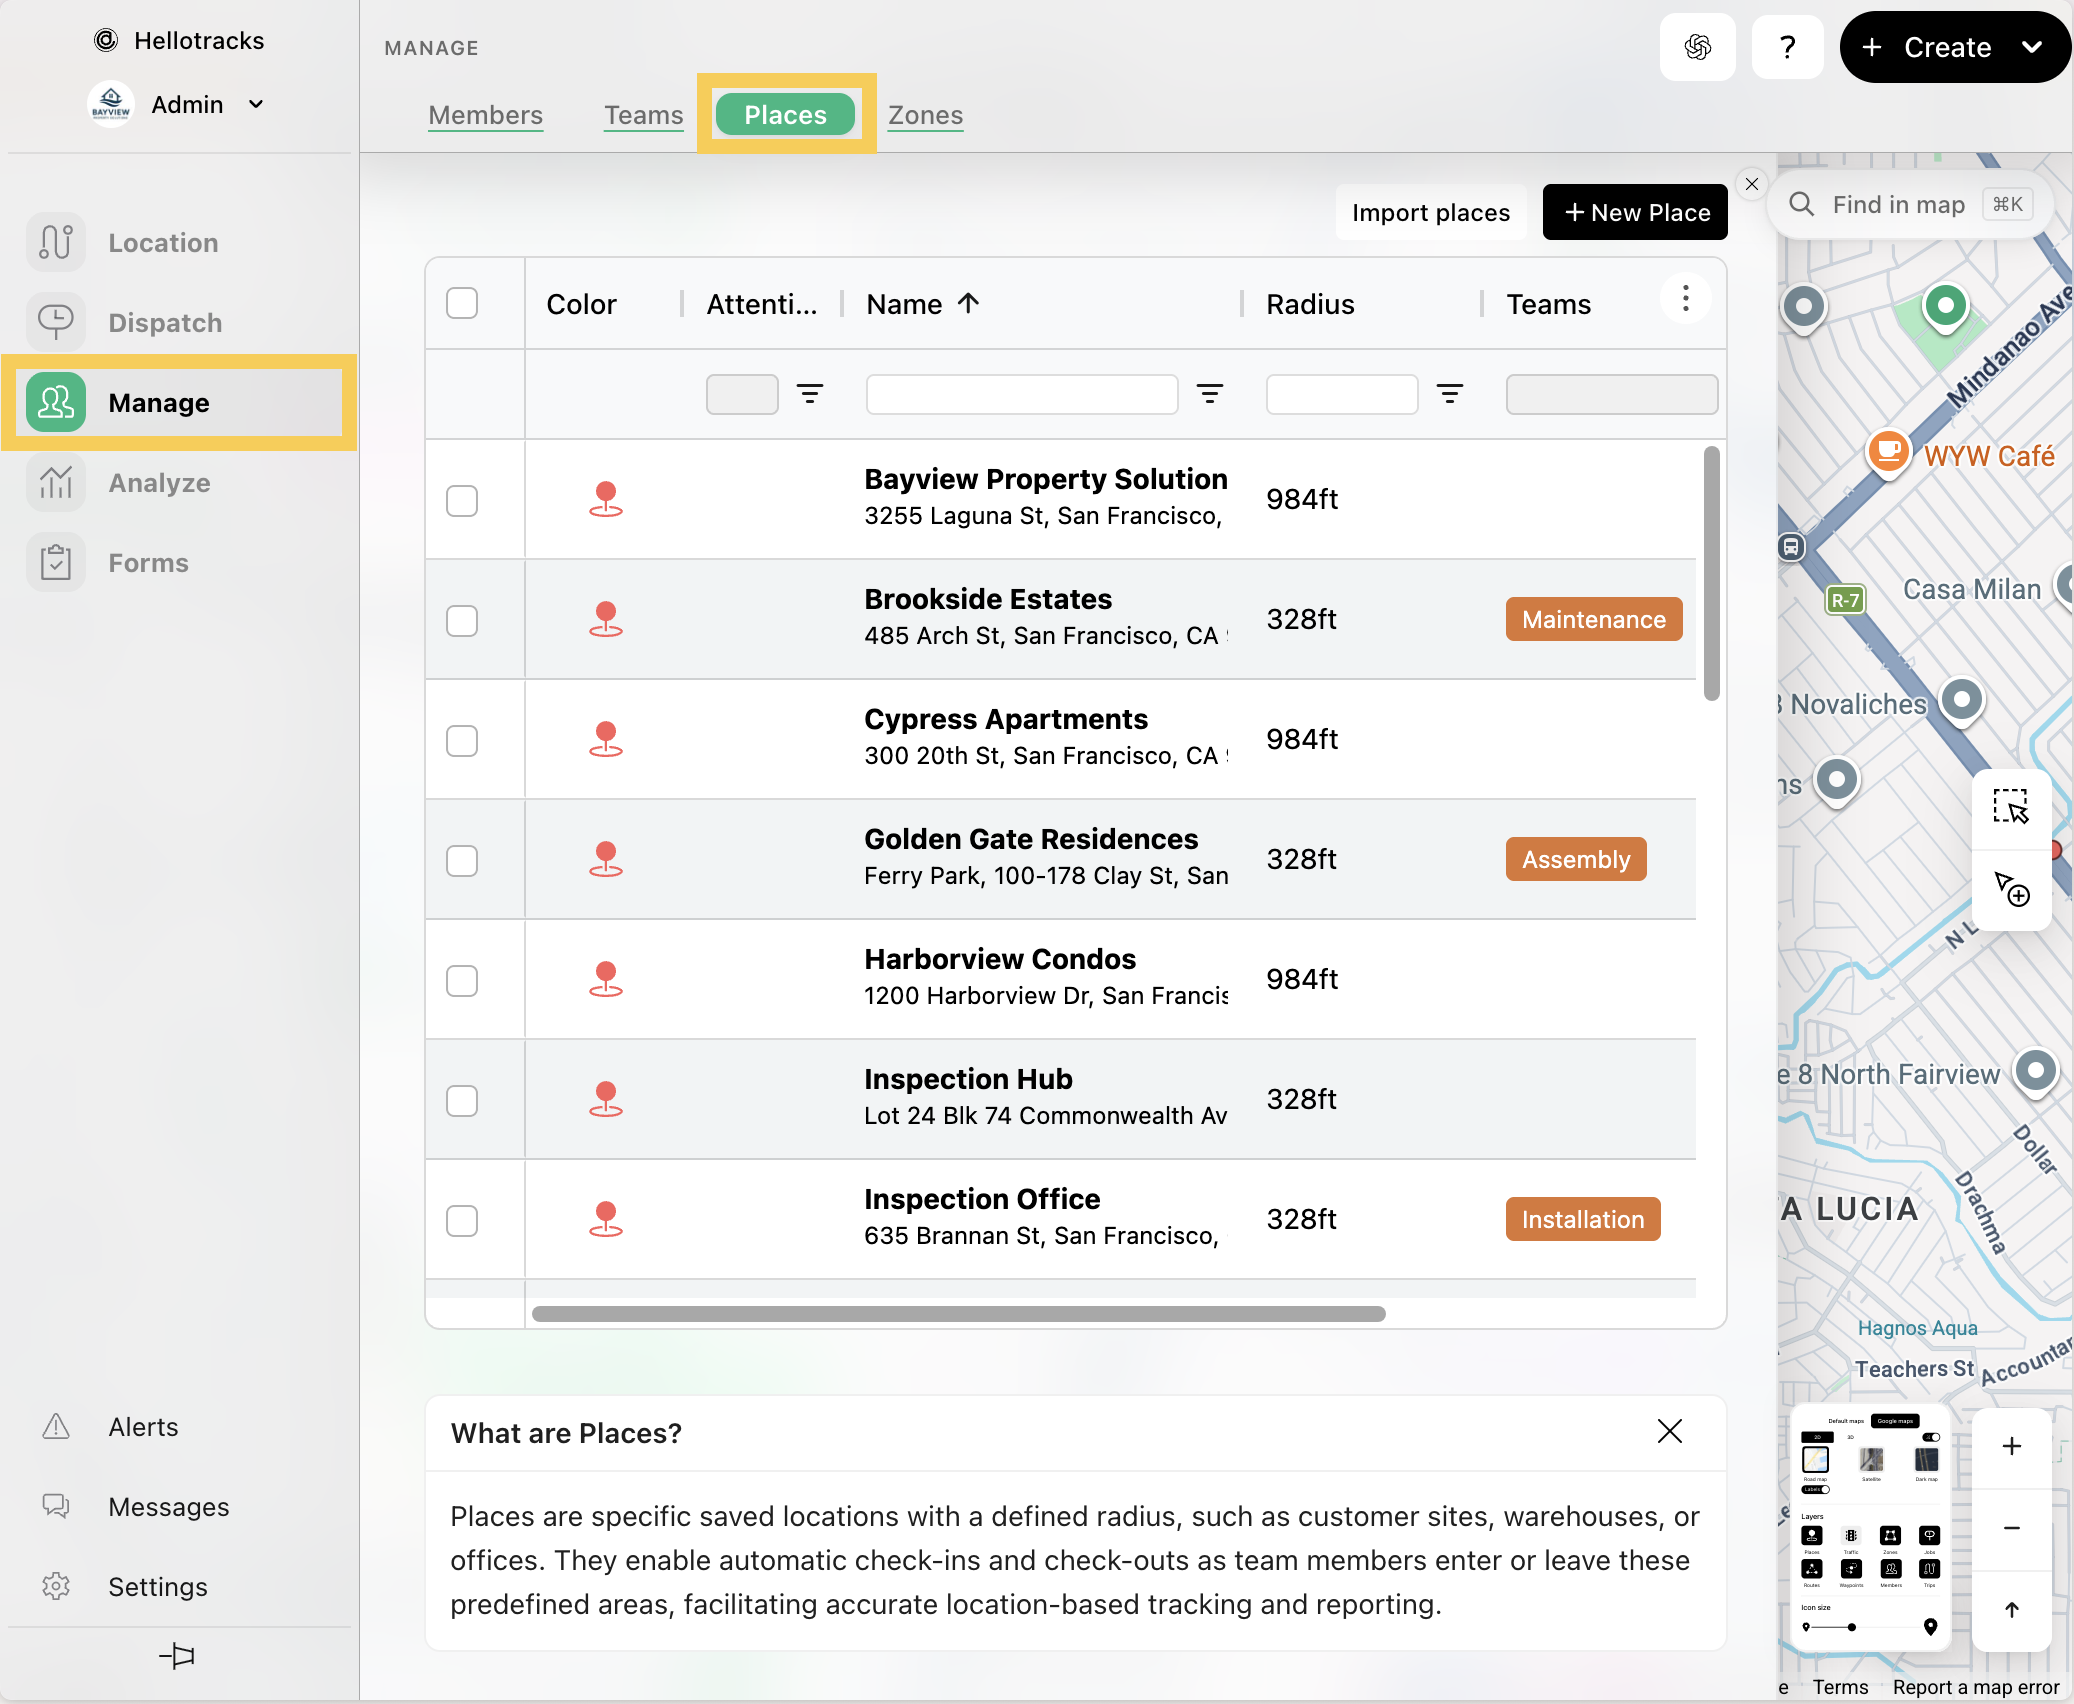Open the AI assistant icon button
Screen dimensions: 2074x1704
click(1697, 47)
